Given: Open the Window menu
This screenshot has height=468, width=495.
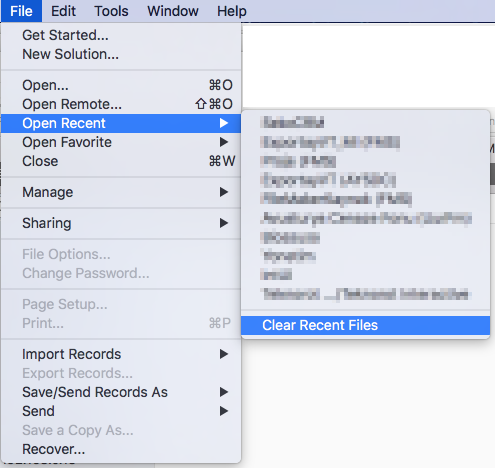Looking at the screenshot, I should tap(173, 11).
